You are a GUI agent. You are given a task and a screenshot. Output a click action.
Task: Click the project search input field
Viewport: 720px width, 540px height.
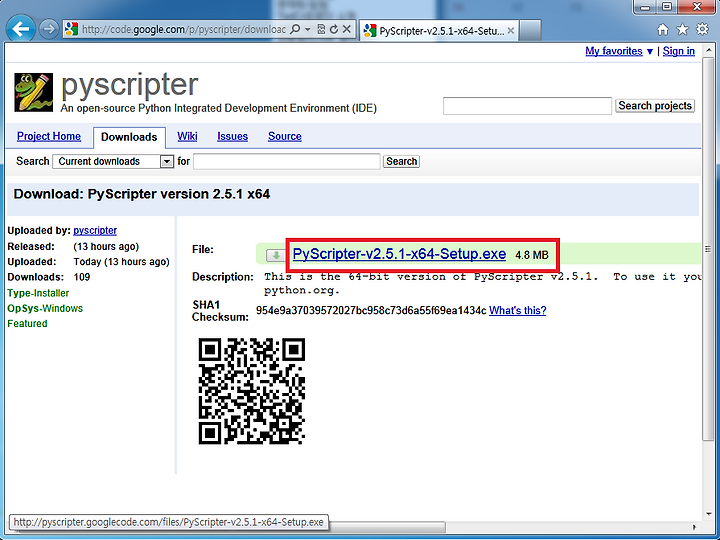pyautogui.click(x=527, y=106)
